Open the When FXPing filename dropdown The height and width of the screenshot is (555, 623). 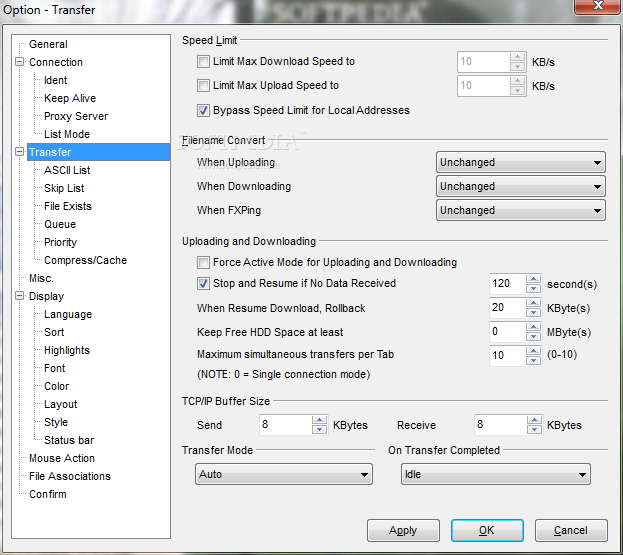point(520,210)
